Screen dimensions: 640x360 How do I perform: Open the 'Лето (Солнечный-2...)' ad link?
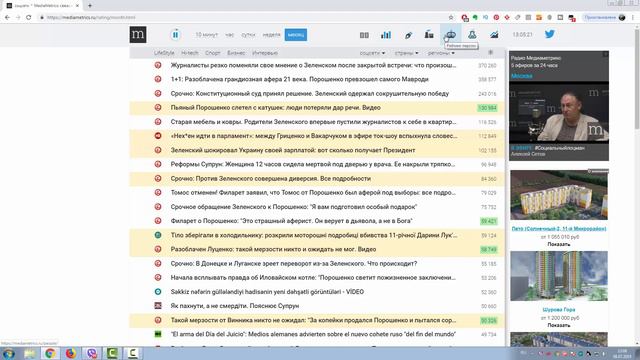[559, 229]
